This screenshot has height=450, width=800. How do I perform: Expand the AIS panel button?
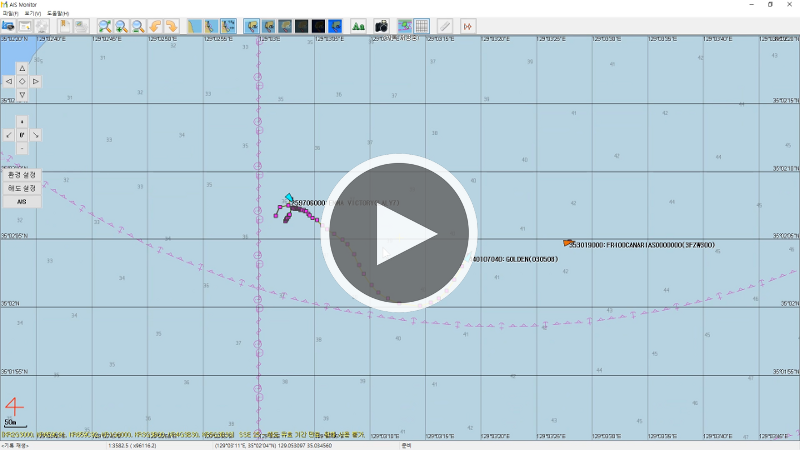pos(22,201)
